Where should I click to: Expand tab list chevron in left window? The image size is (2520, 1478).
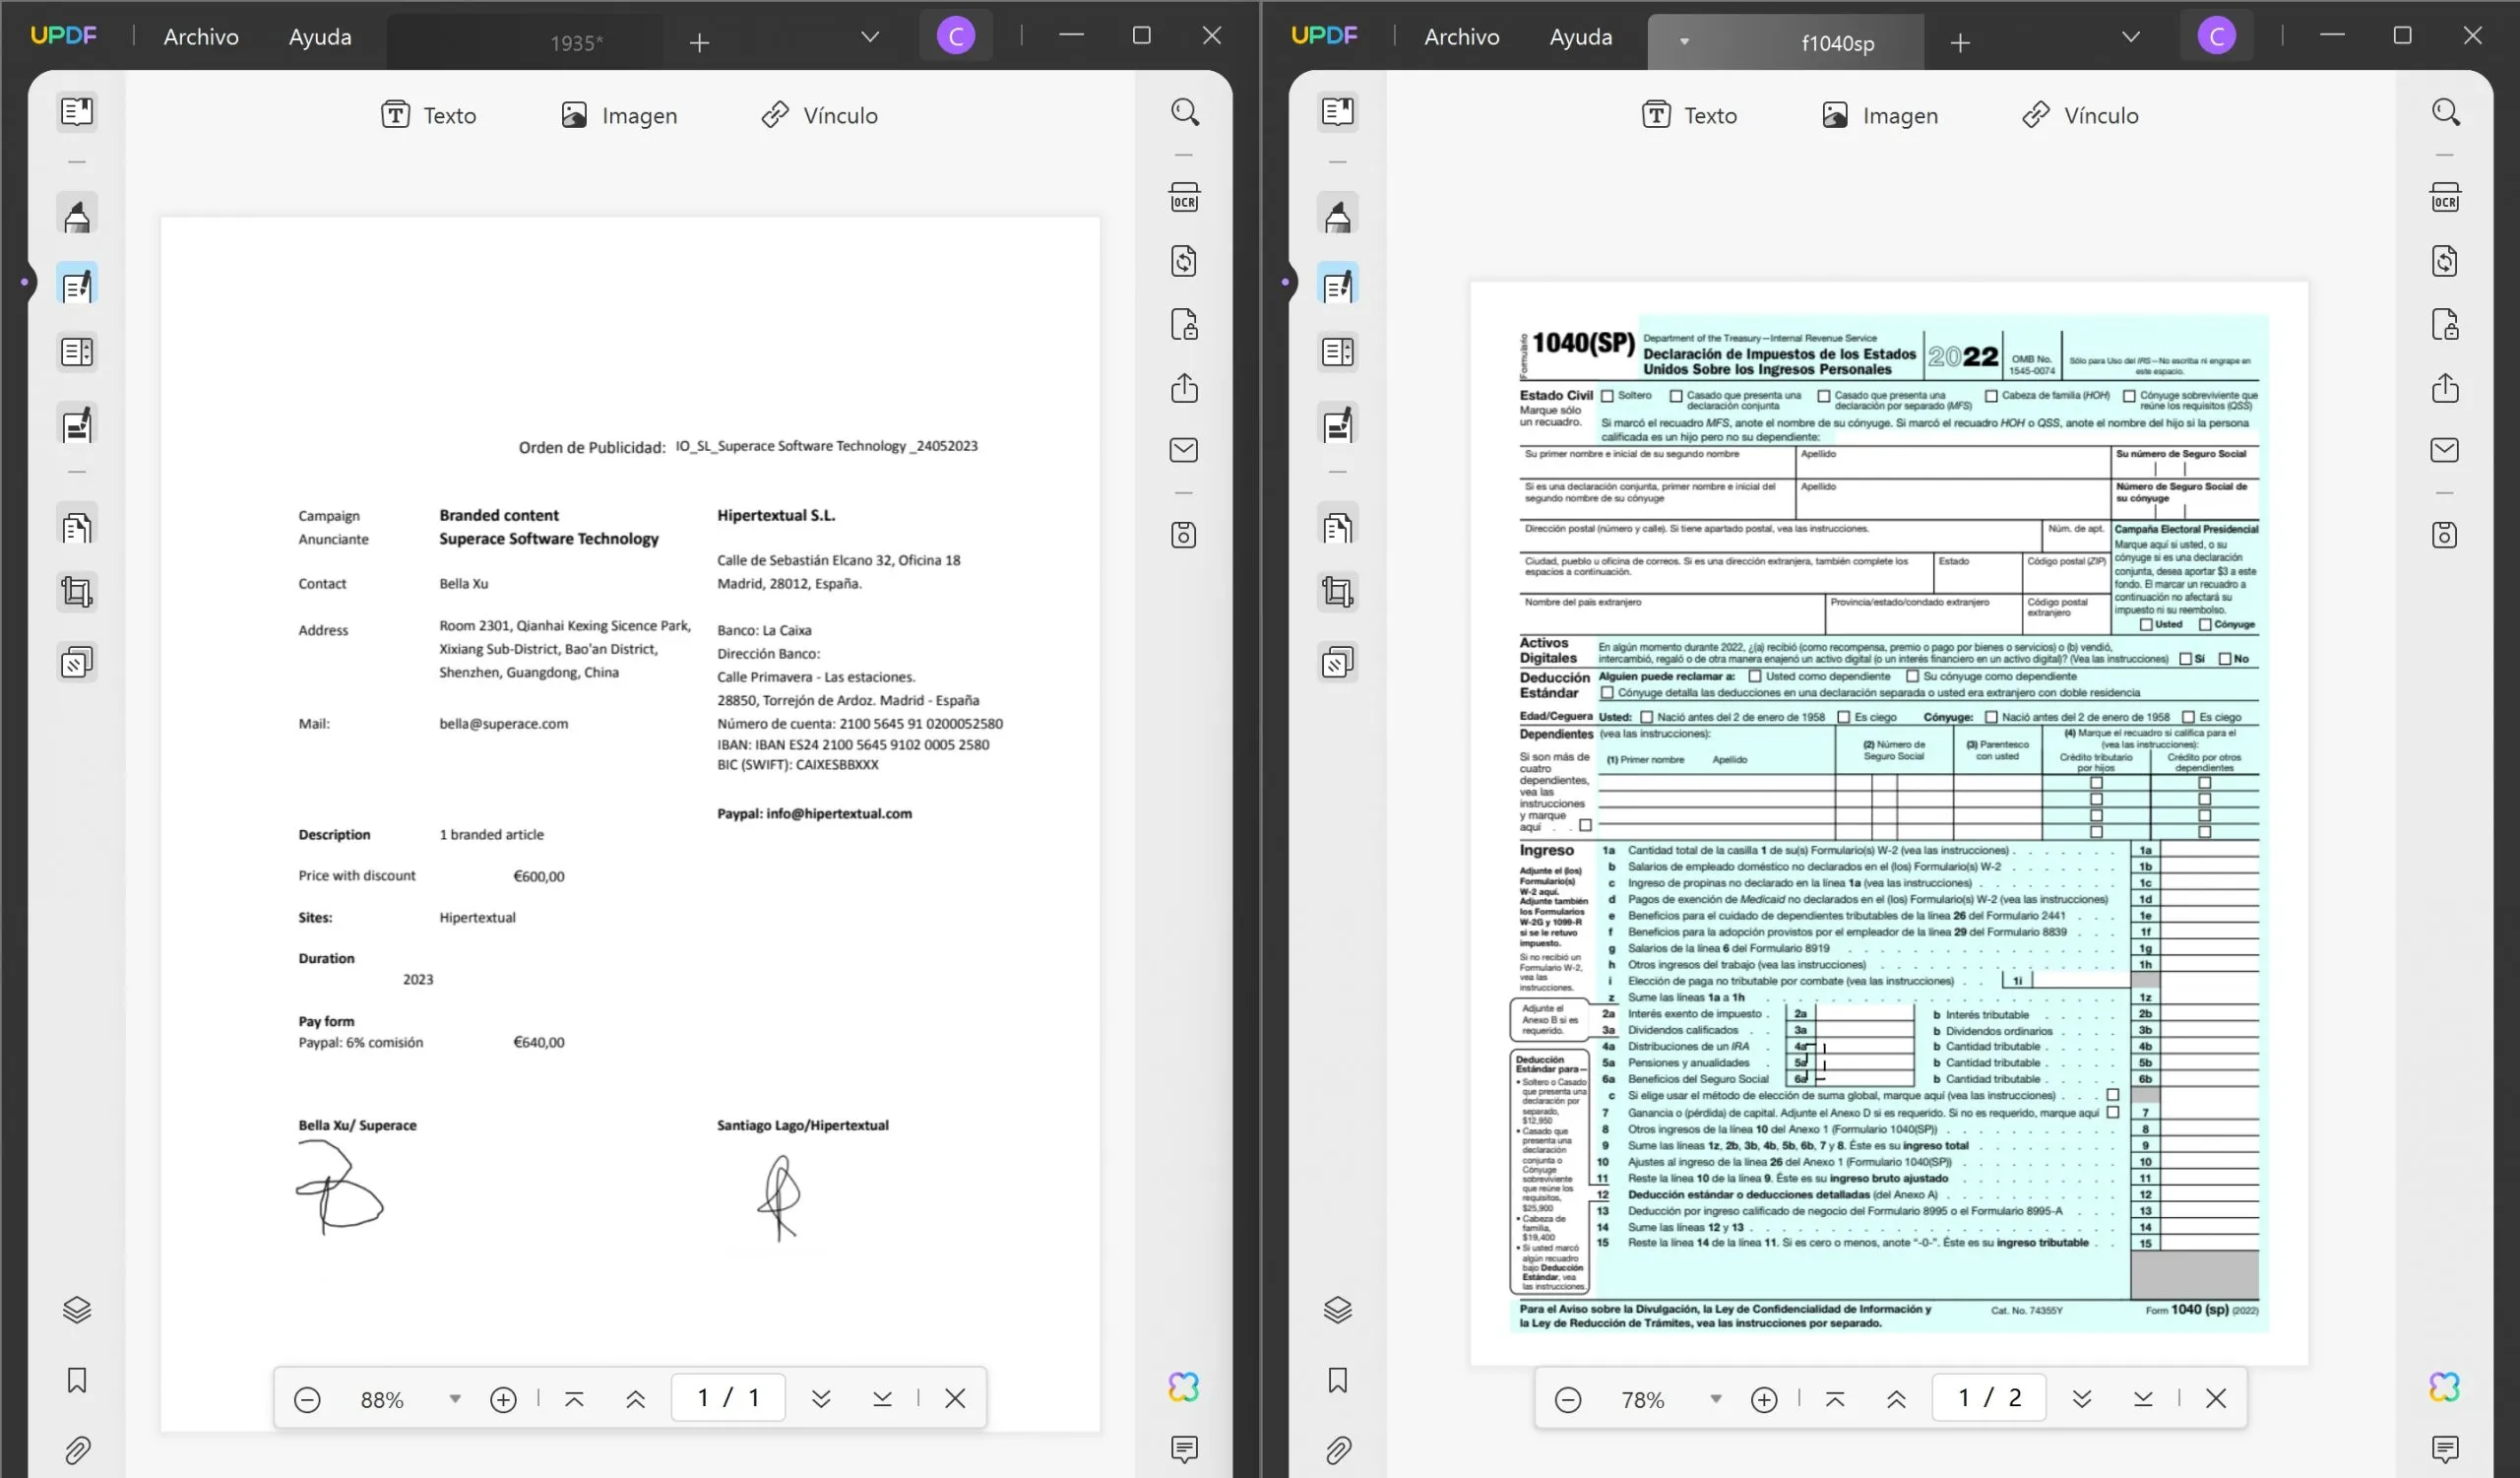coord(870,37)
